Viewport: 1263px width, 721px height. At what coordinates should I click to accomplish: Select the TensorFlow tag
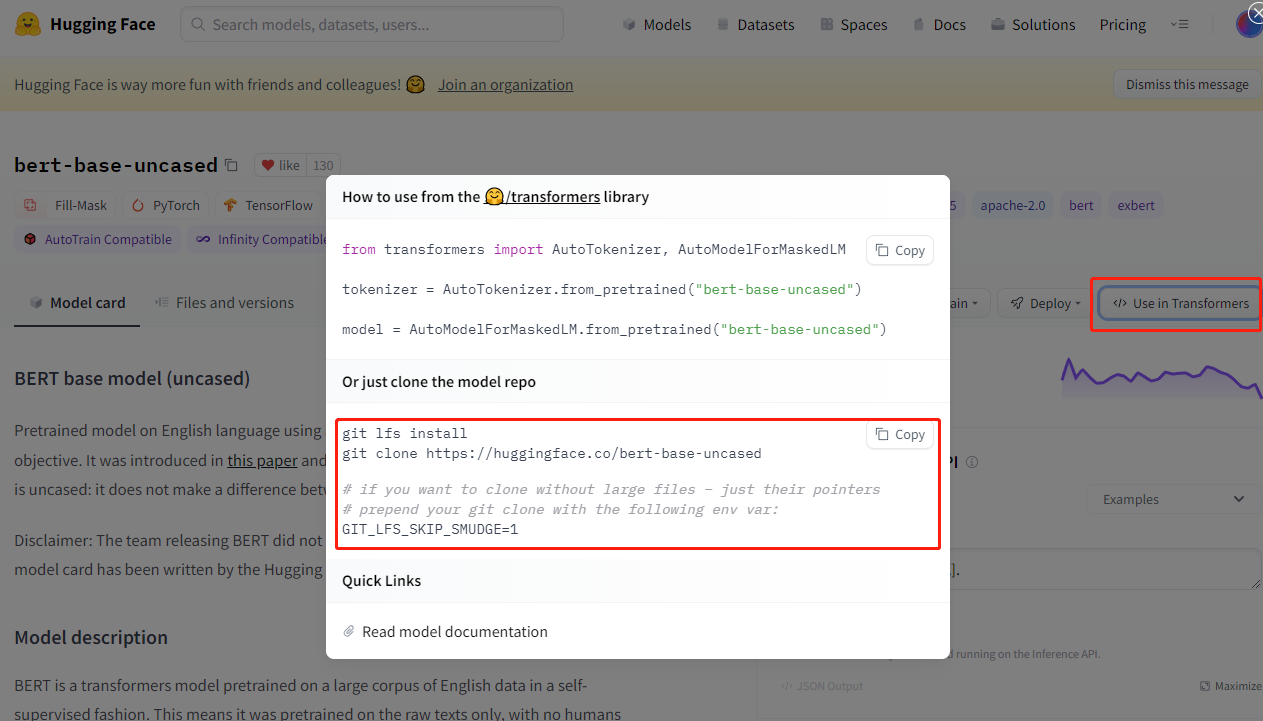(x=267, y=205)
